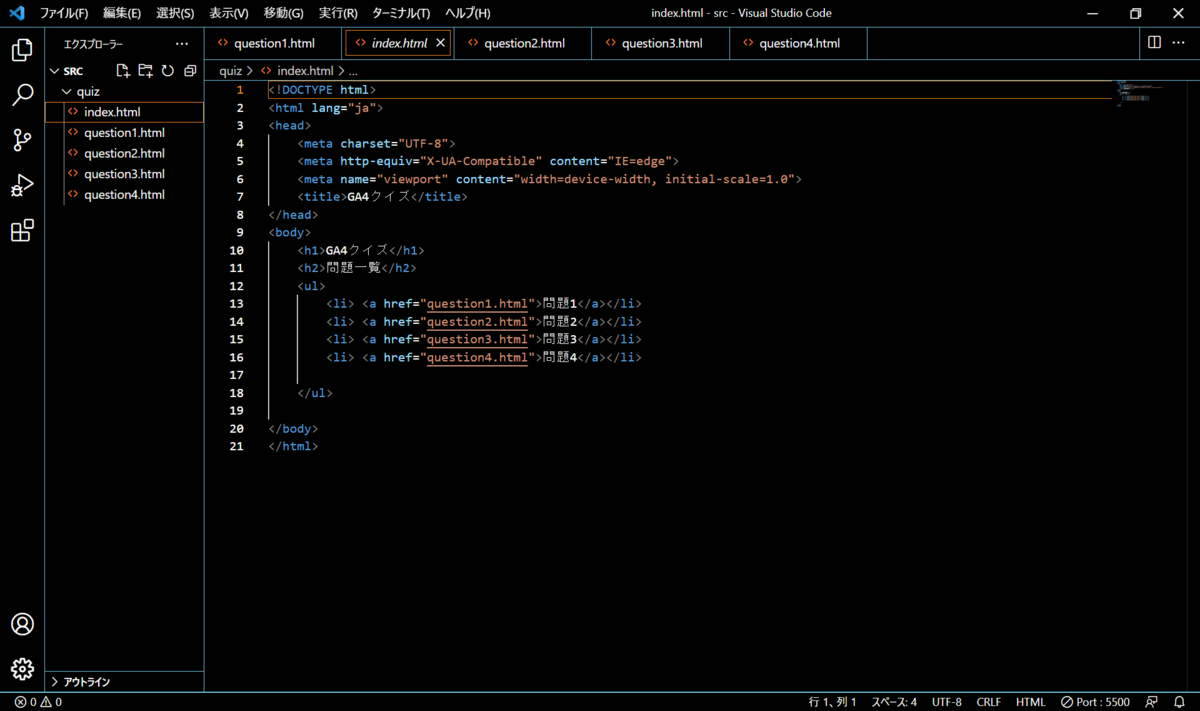The image size is (1200, 711).
Task: Click the </html> closing tag line
Action: click(293, 447)
